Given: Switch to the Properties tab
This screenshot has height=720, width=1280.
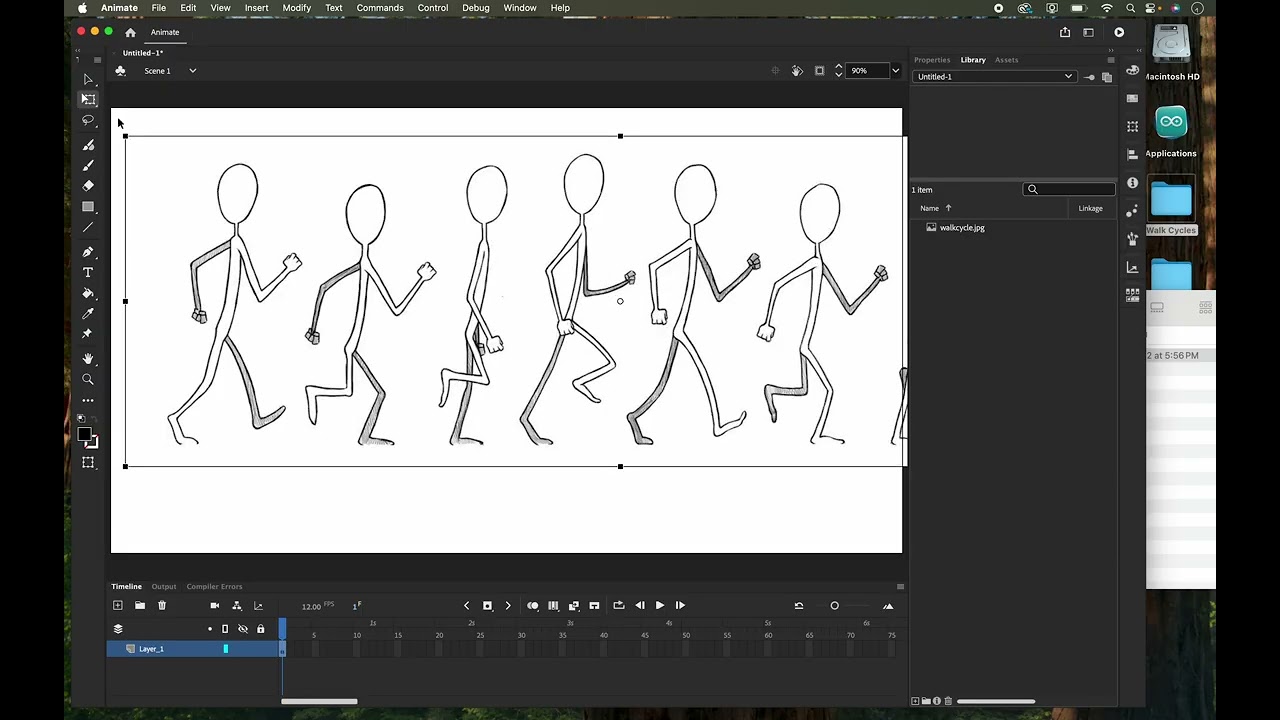Looking at the screenshot, I should coord(932,60).
